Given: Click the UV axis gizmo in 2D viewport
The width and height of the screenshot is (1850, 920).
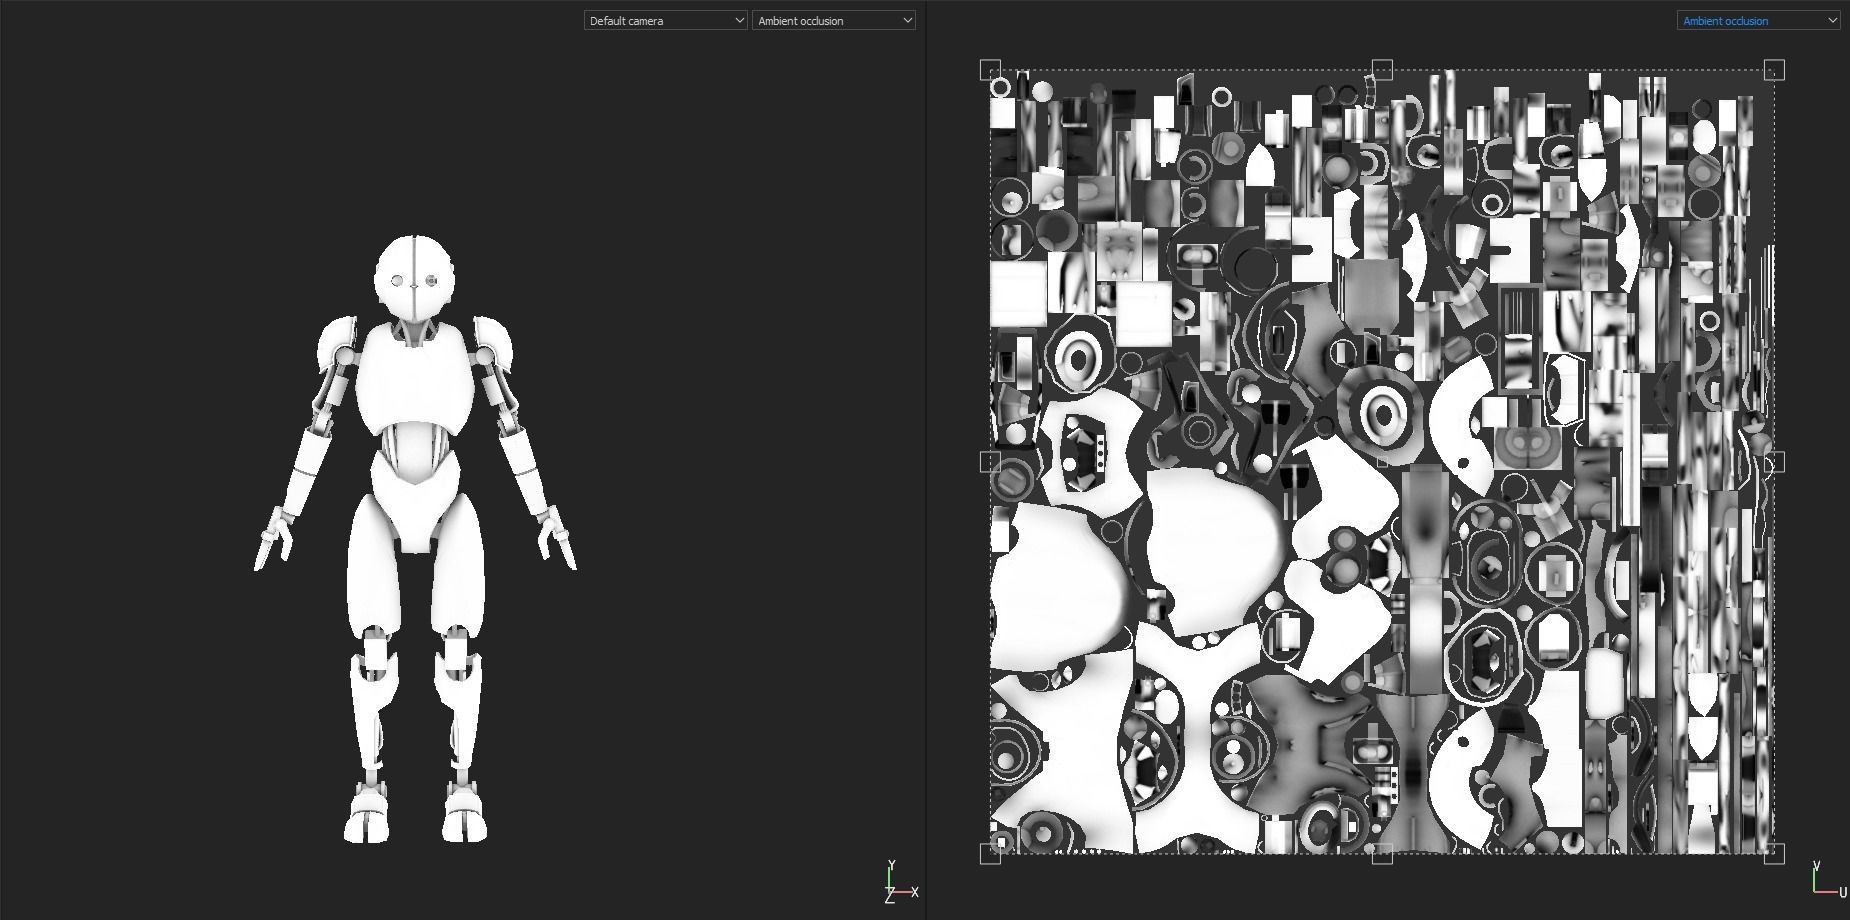Looking at the screenshot, I should click(1828, 880).
